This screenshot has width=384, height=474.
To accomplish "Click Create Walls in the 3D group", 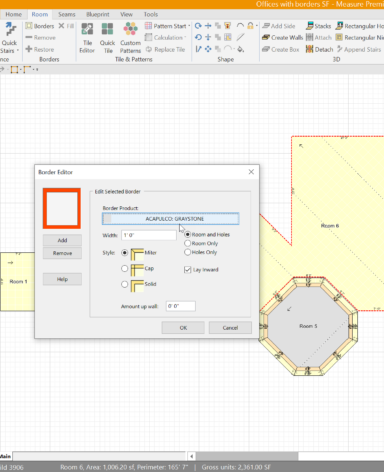I will (282, 38).
